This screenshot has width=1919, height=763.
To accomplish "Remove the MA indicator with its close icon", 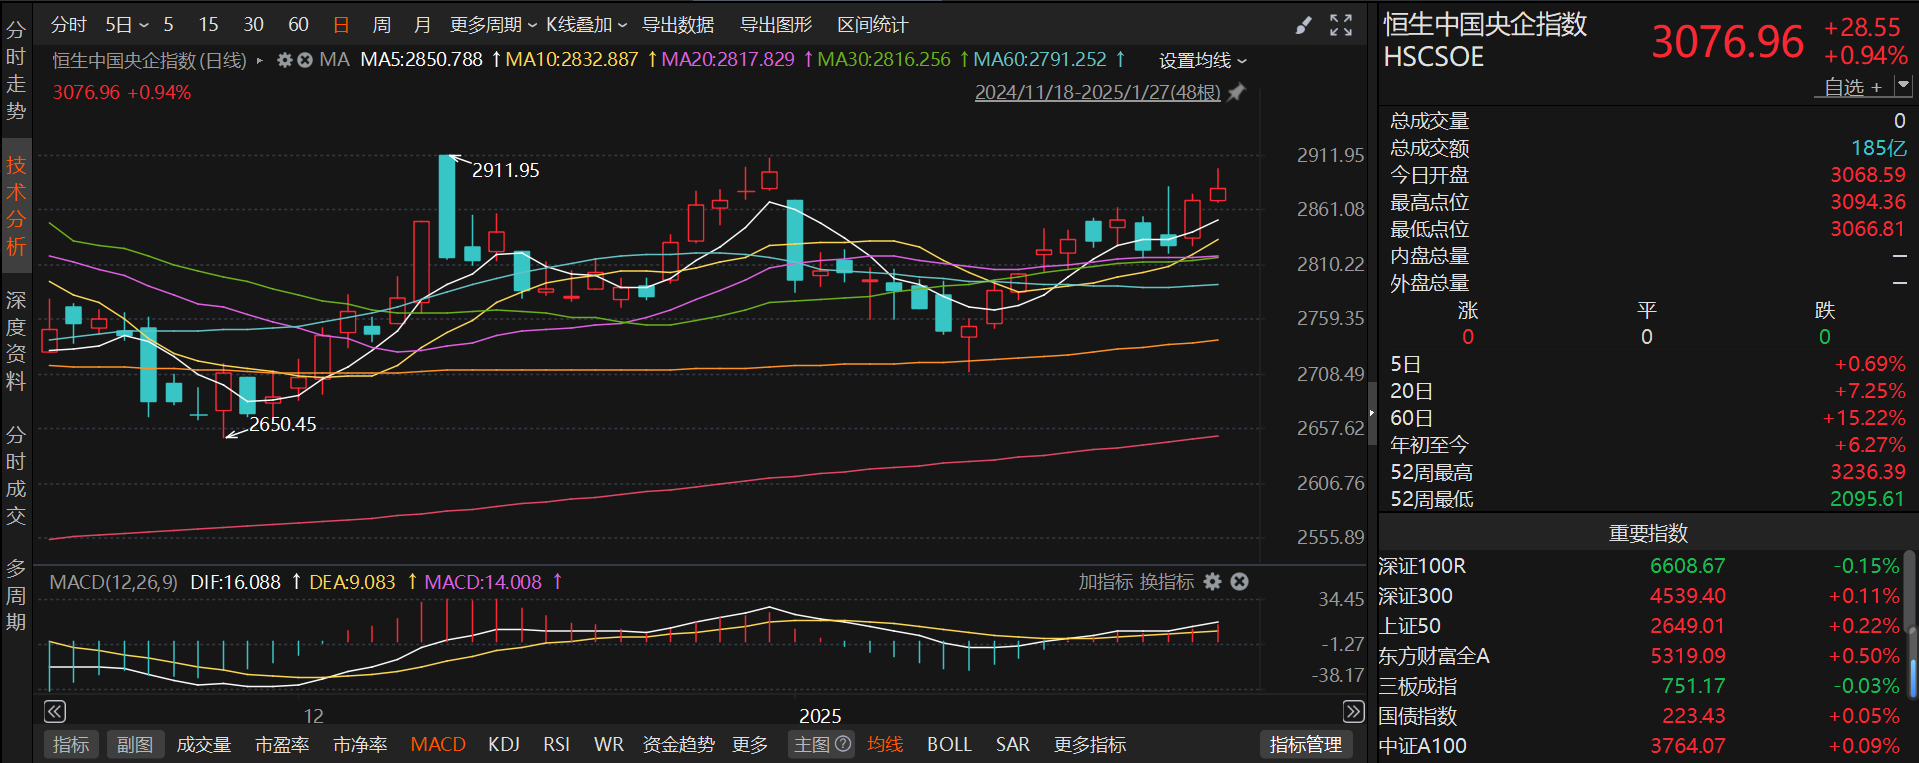I will (305, 60).
